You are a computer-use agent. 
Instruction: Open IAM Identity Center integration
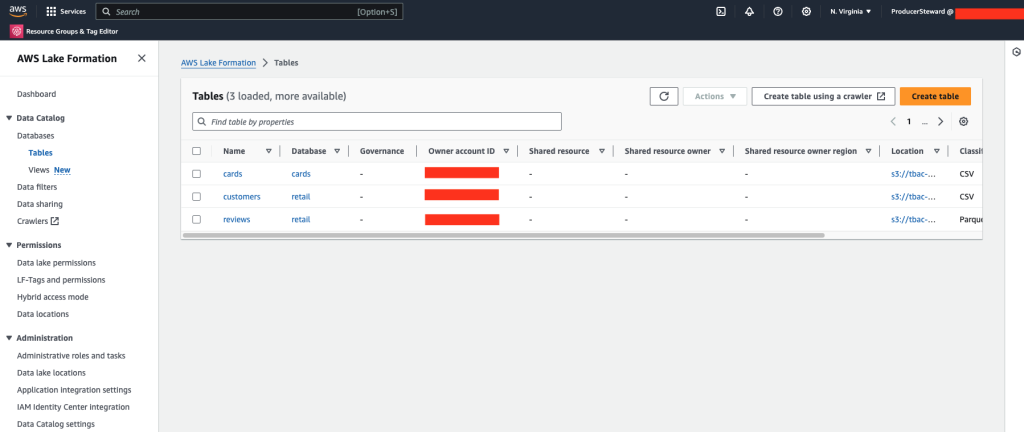click(73, 407)
